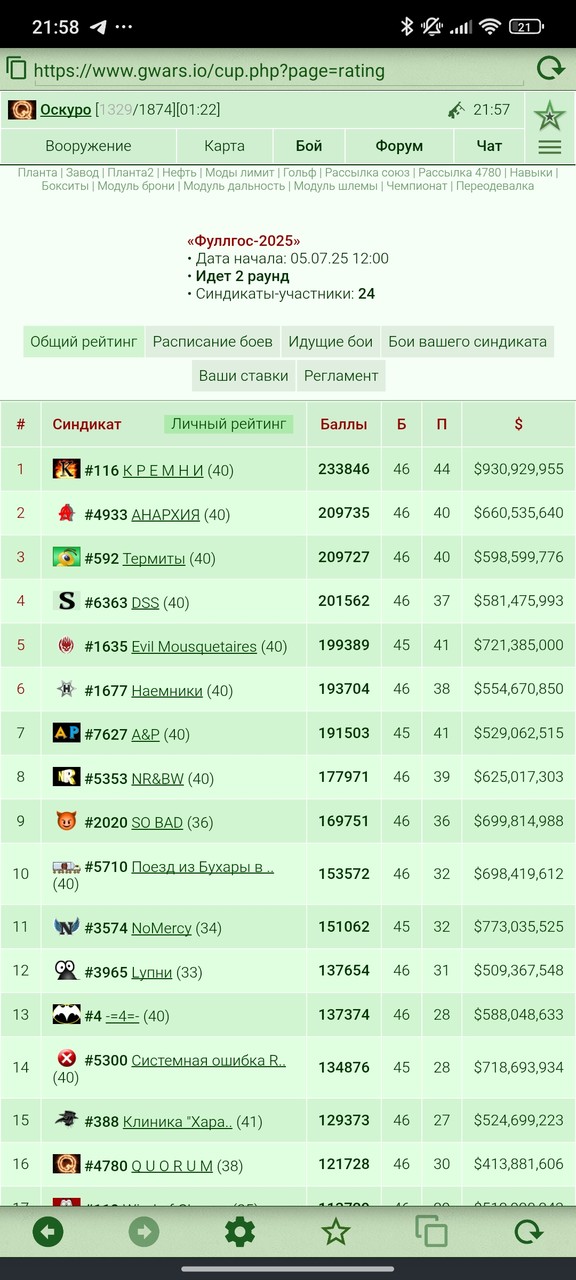Open browser settings gear in bottom bar
The image size is (576, 1280).
[240, 1231]
